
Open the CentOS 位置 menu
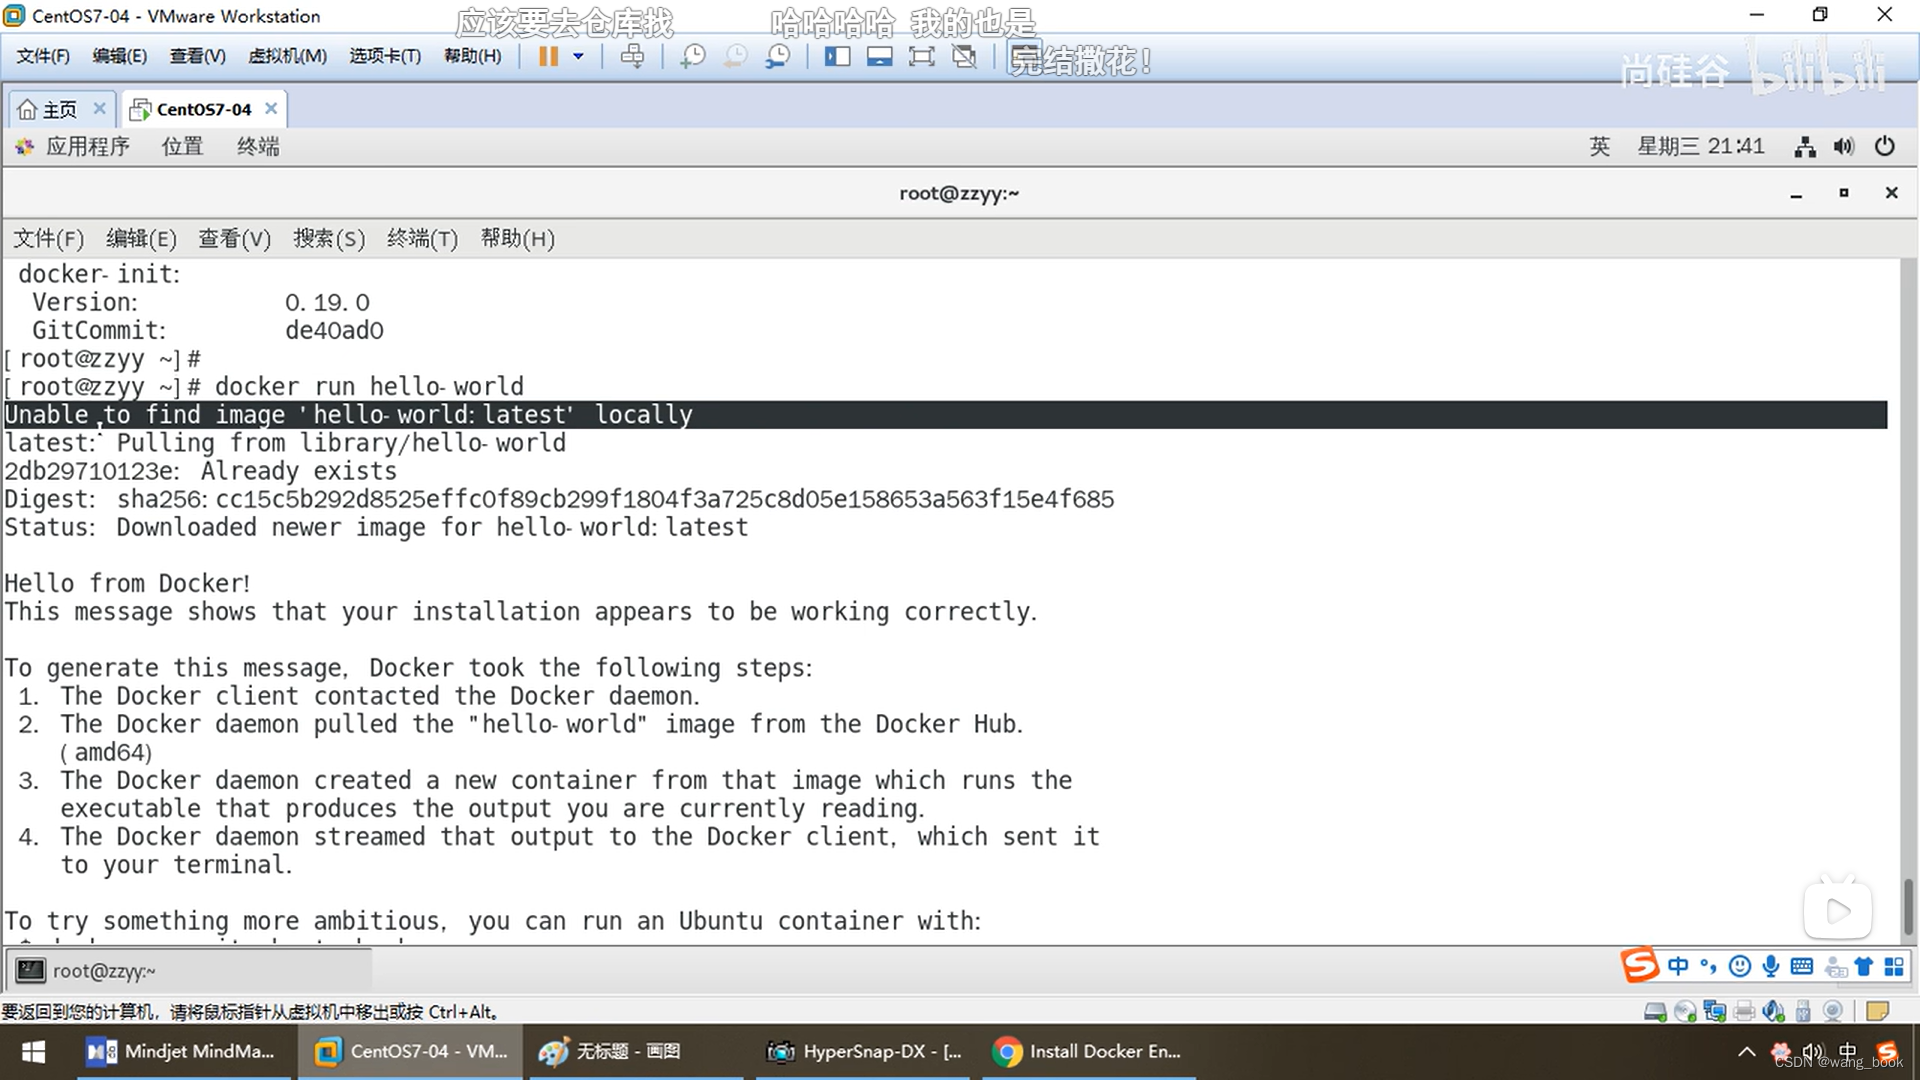coord(182,147)
